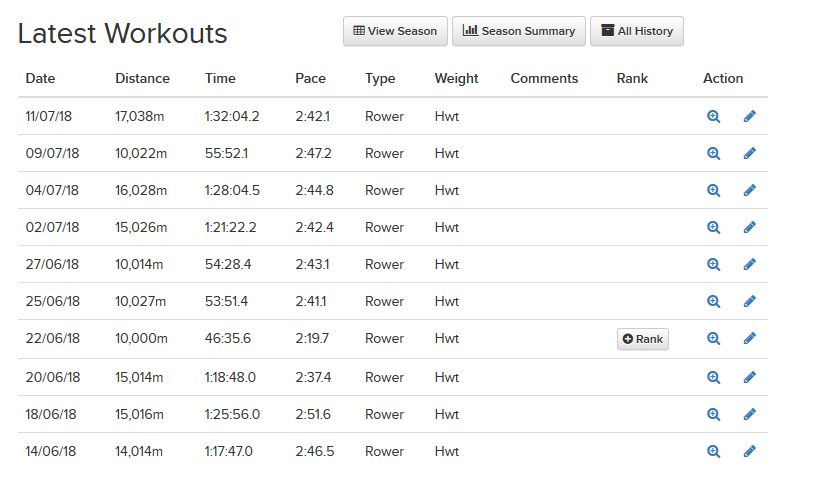Edit the 18/06/18 workout entry
The image size is (816, 497).
(749, 414)
